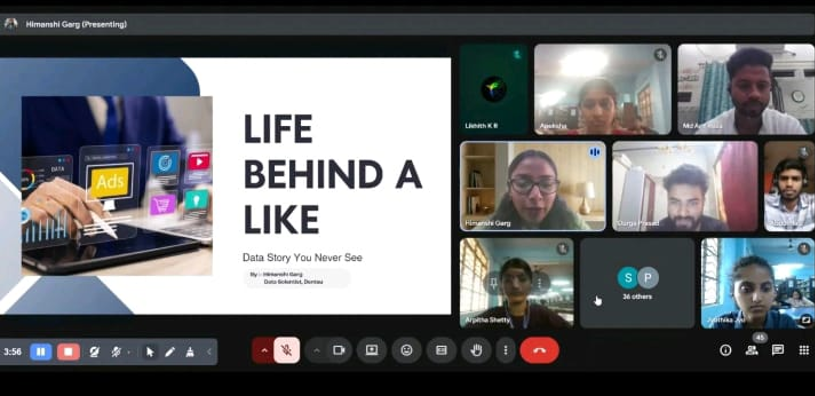Toggle the recorder webcam overlay icon
815x396 pixels.
tap(94, 352)
